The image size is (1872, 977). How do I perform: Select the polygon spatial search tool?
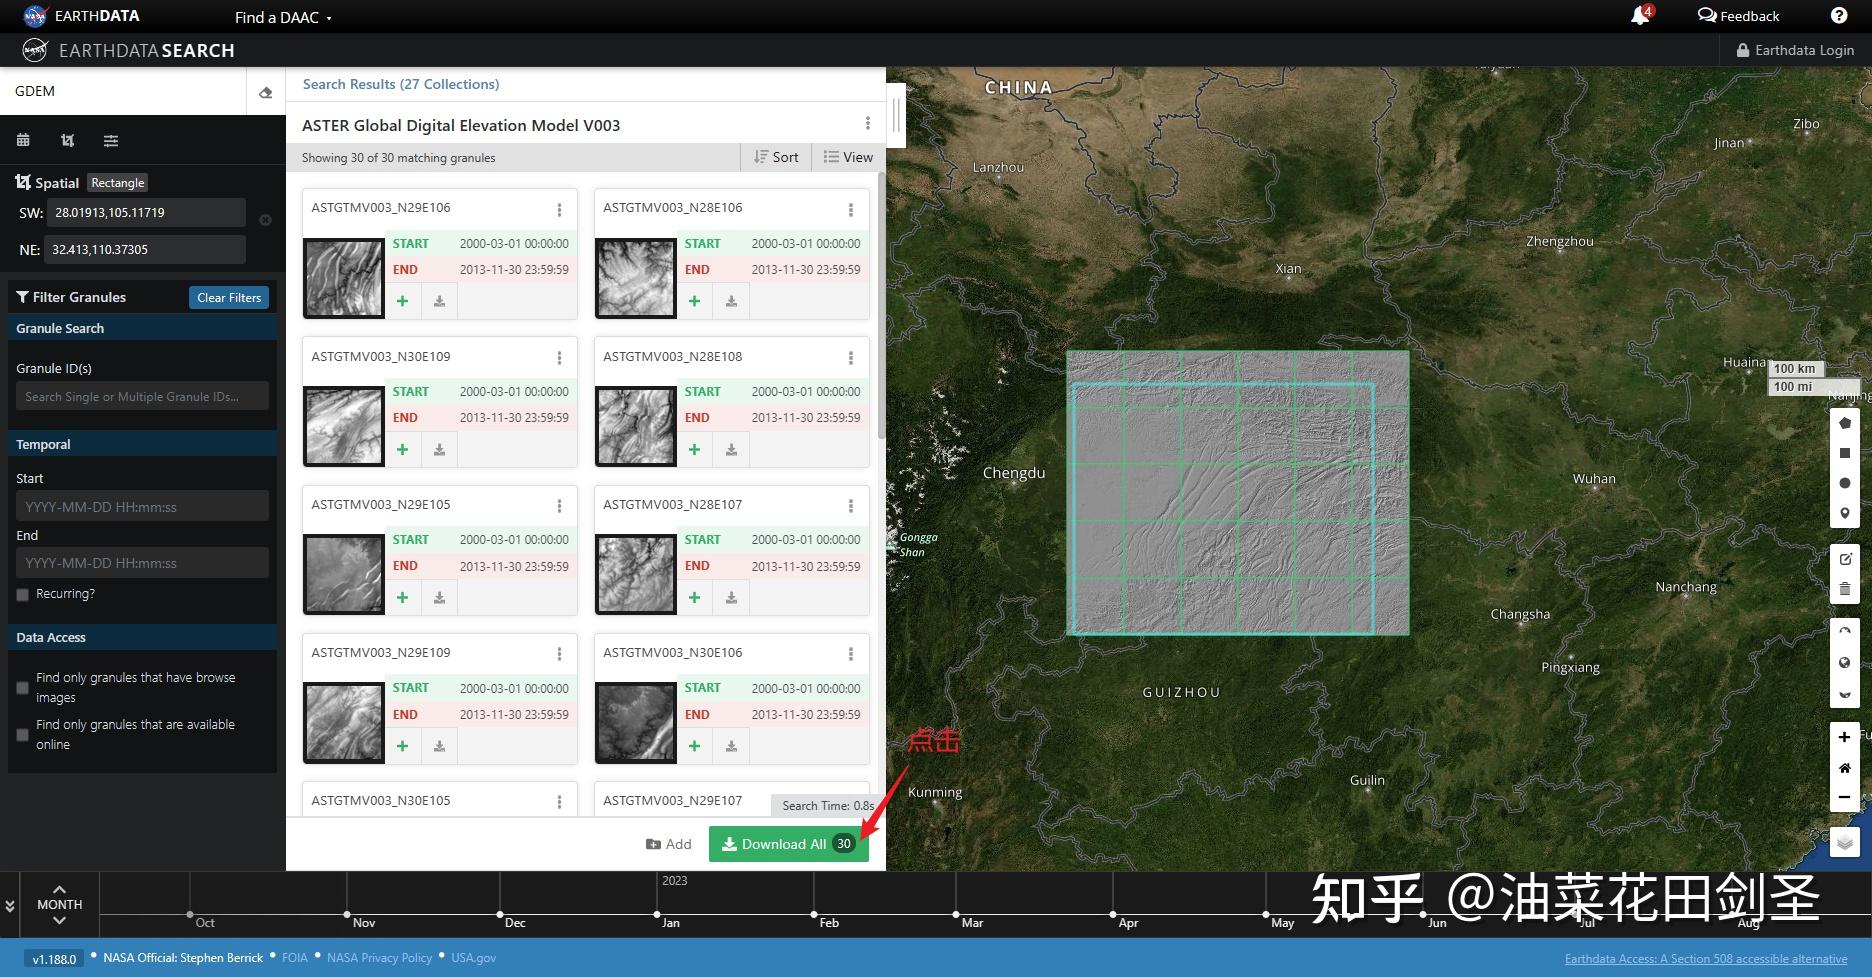1845,422
